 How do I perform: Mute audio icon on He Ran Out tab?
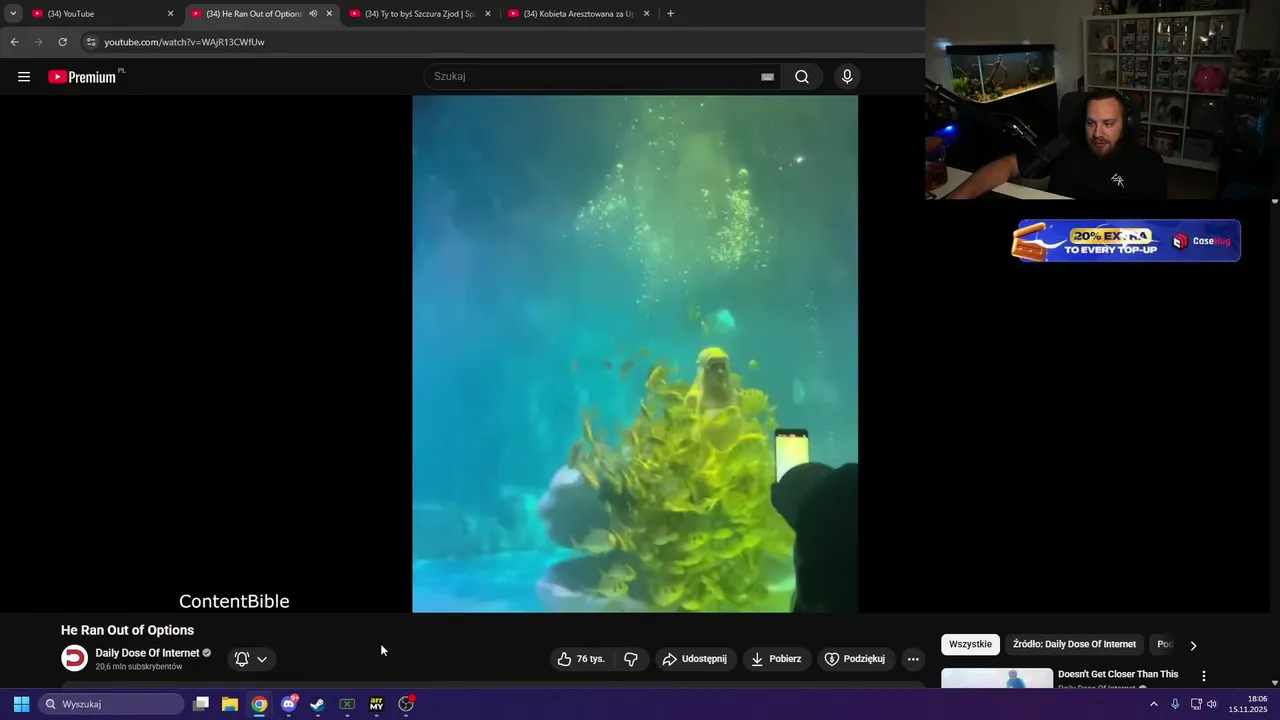click(x=313, y=14)
